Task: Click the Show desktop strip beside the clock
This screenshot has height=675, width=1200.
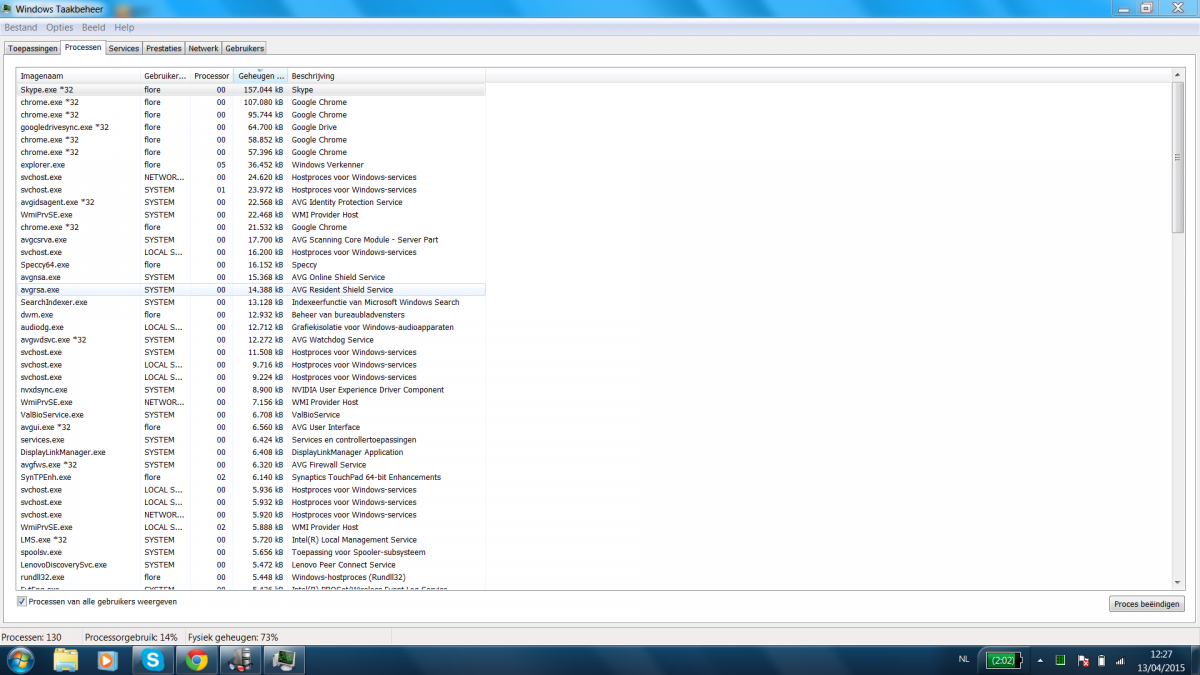Action: coord(1194,660)
